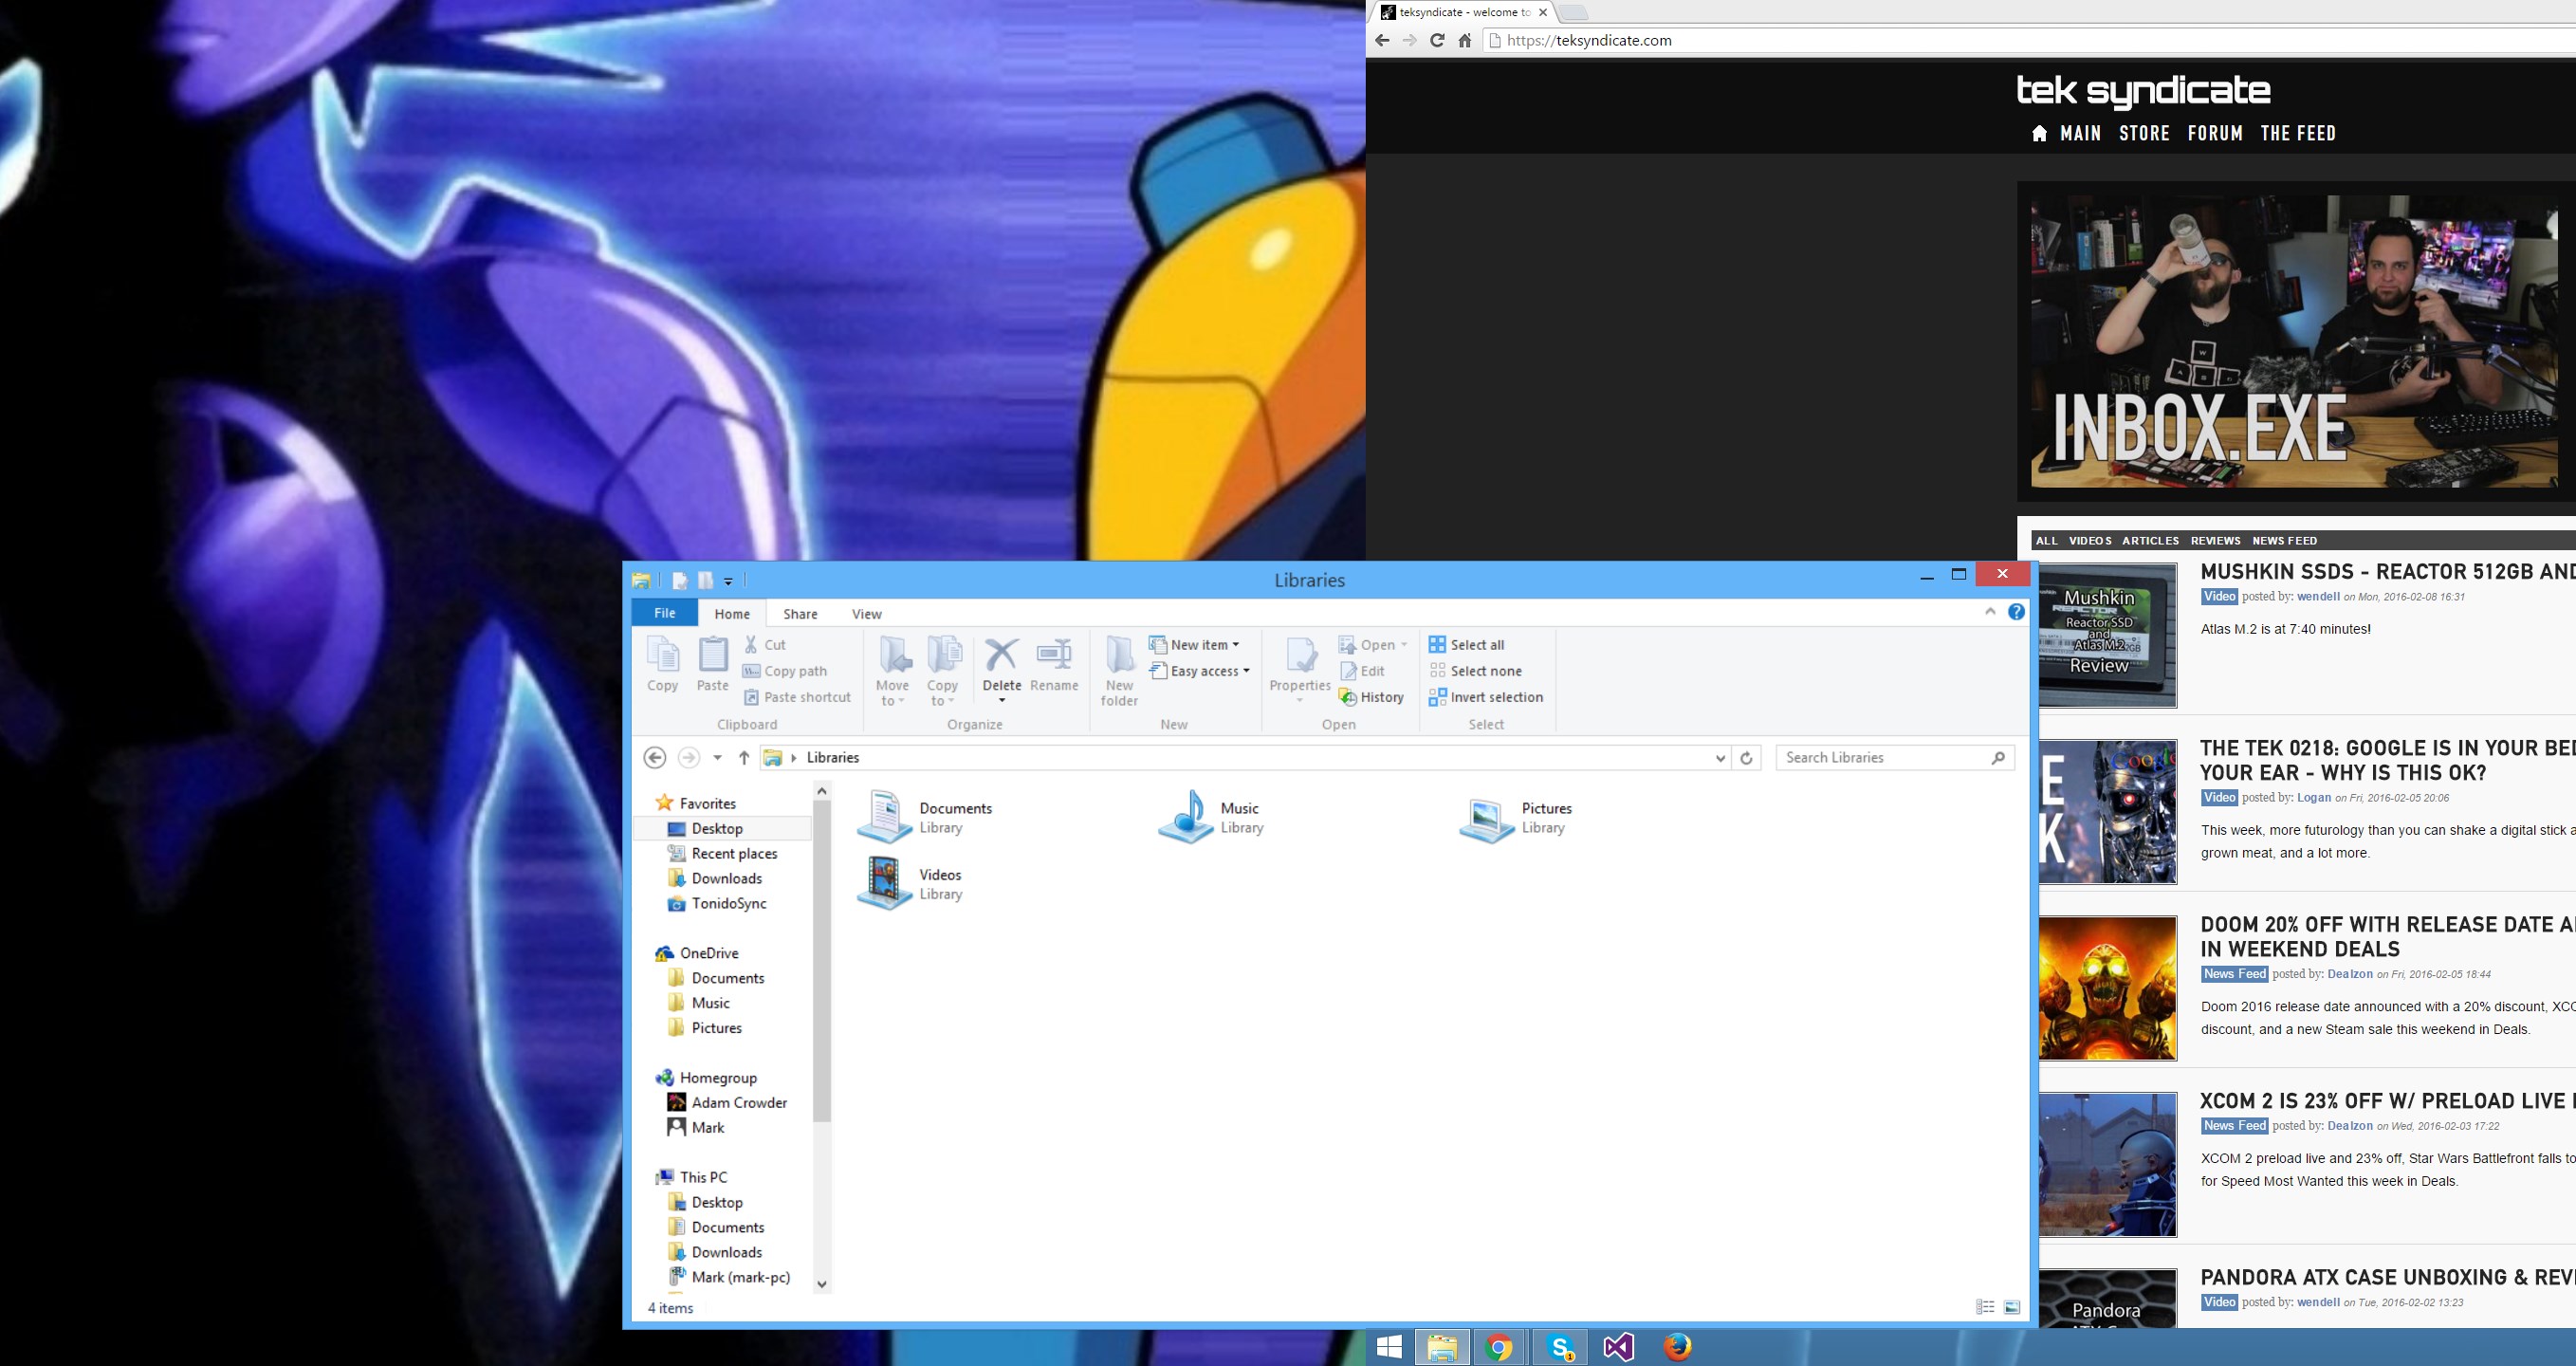The height and width of the screenshot is (1366, 2576).
Task: Refresh the Libraries address bar
Action: (1746, 758)
